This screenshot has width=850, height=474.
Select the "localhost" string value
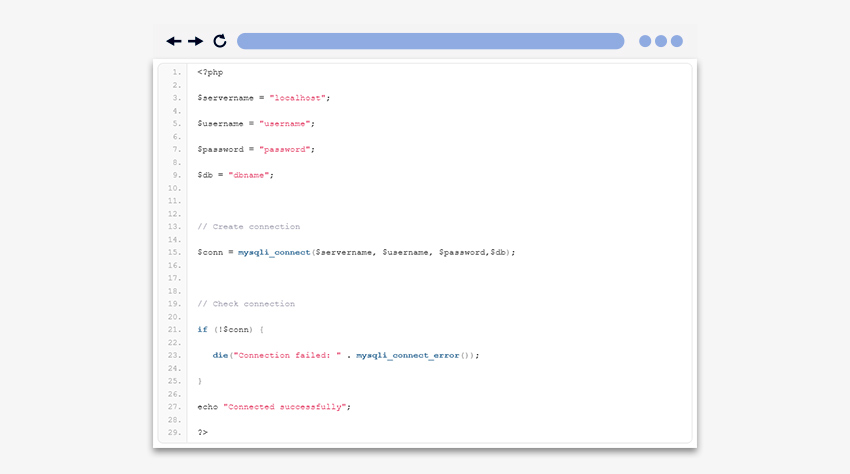point(298,98)
